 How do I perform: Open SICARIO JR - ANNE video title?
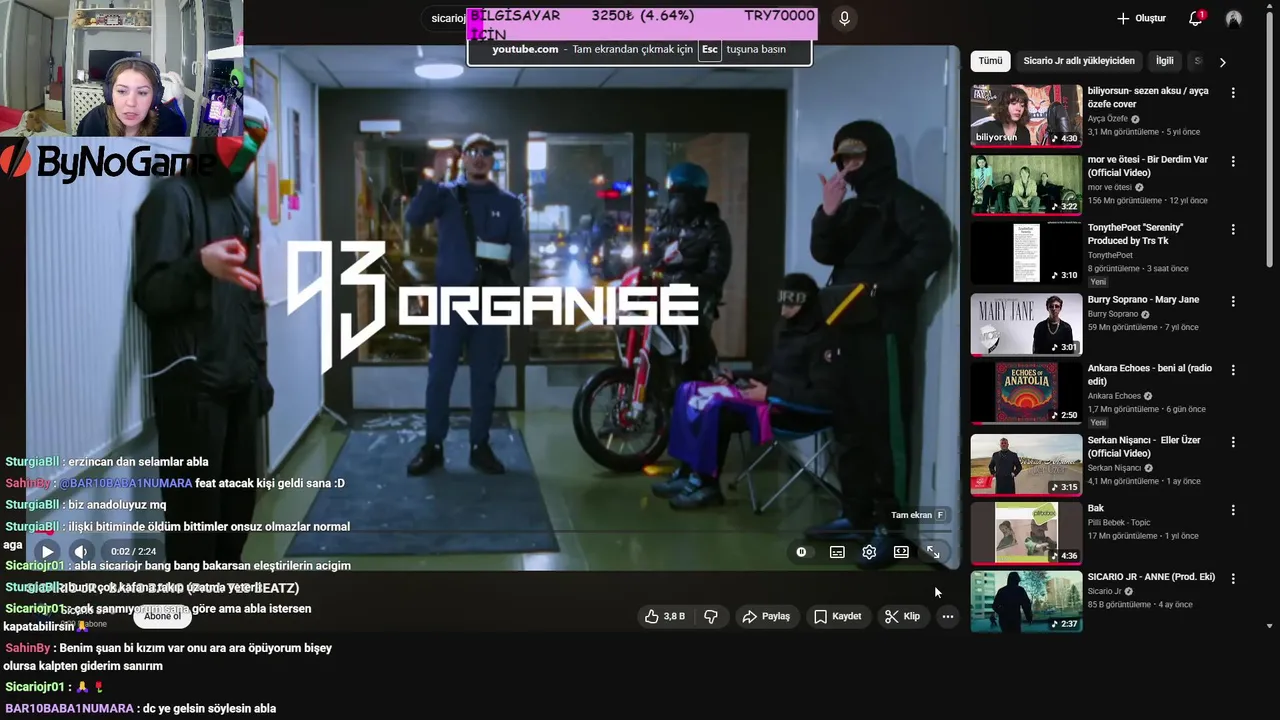pyautogui.click(x=1151, y=577)
